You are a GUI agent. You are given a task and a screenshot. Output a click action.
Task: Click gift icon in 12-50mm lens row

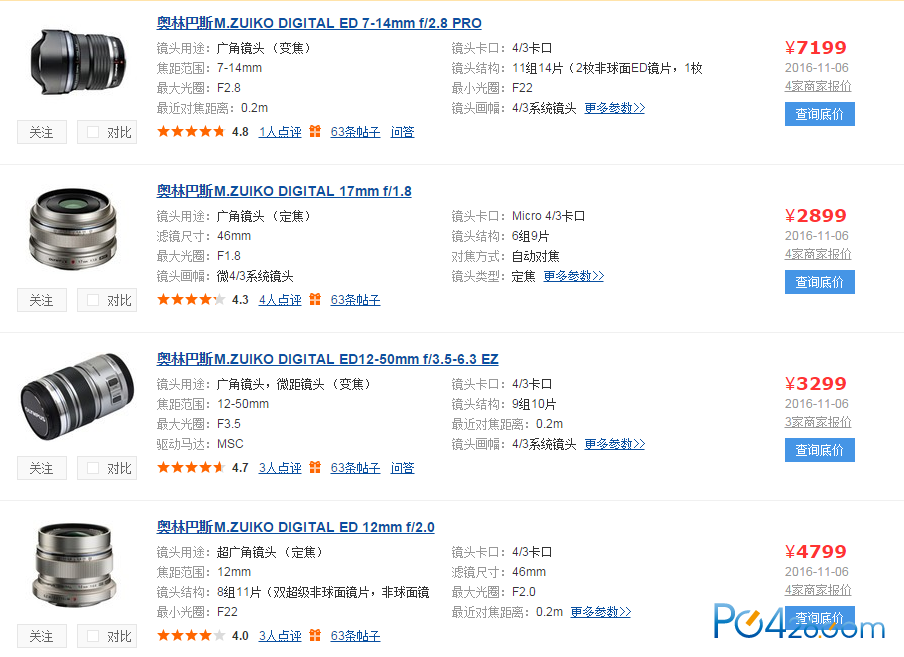[x=315, y=467]
